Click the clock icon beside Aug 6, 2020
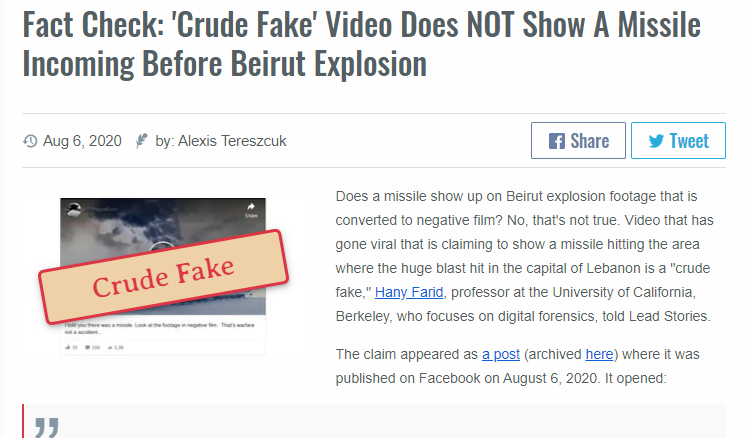This screenshot has height=438, width=748. point(30,141)
